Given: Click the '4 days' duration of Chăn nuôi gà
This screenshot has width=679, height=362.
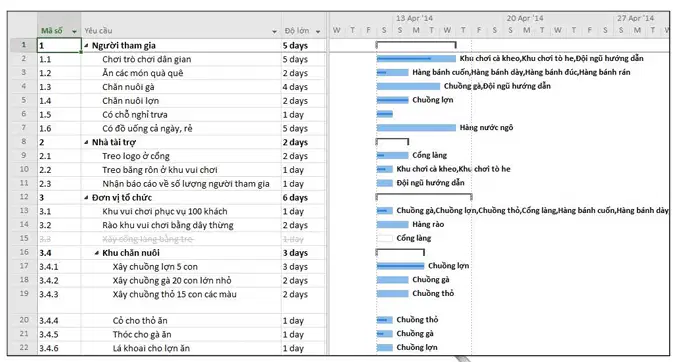Looking at the screenshot, I should [x=295, y=87].
